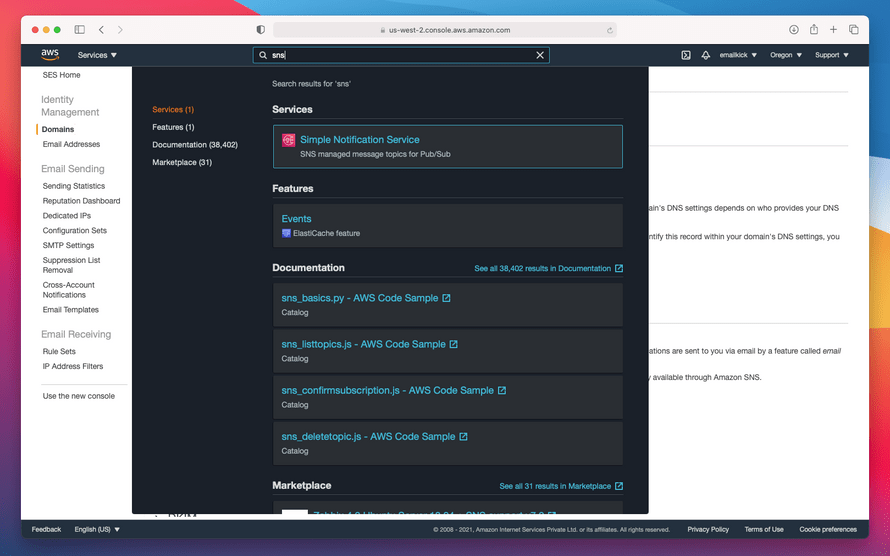Click external link icon beside sns_listtopics.js
890x556 pixels.
(x=454, y=344)
